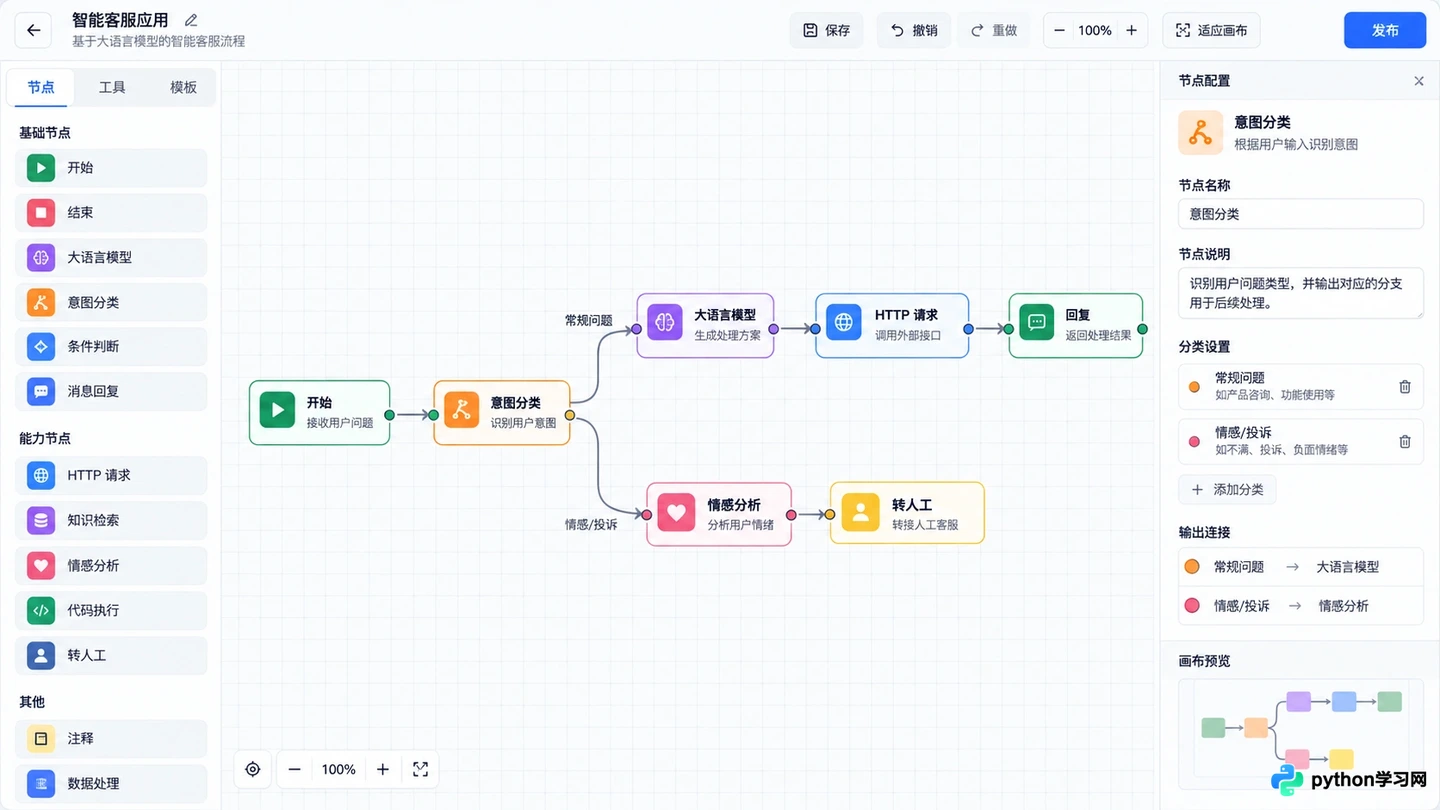The image size is (1440, 810).
Task: Delete the 情感/投诉 category
Action: click(x=1405, y=441)
